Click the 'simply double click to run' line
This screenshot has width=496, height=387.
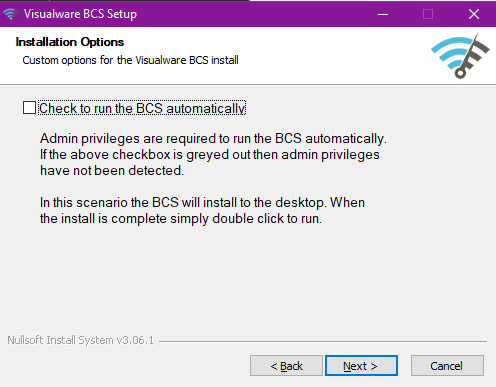tap(181, 219)
